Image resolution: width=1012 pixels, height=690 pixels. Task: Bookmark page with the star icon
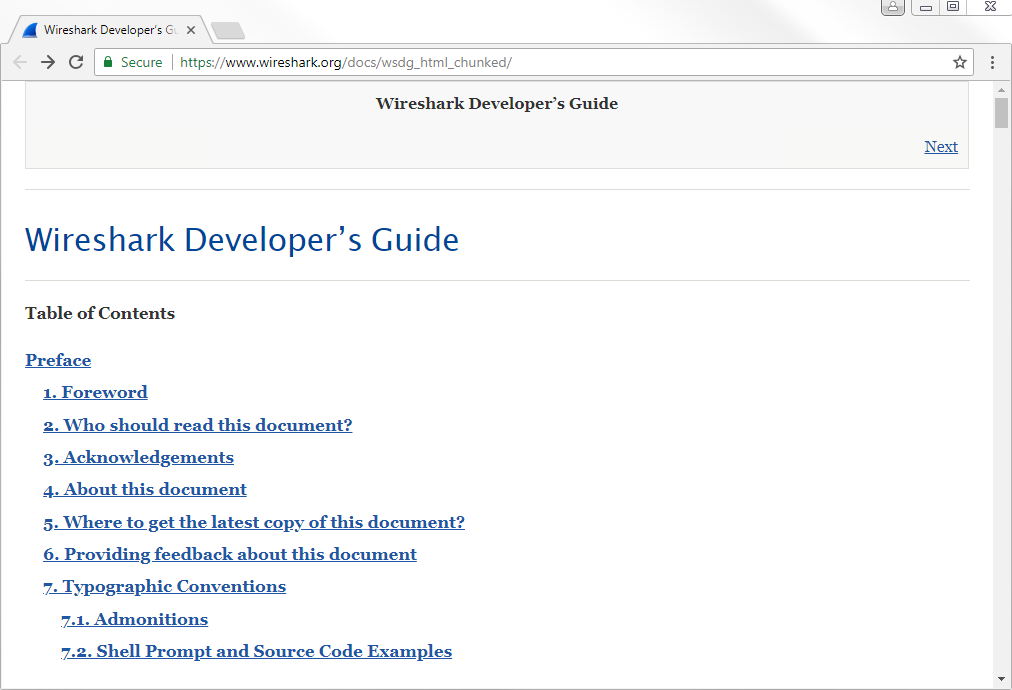point(960,62)
